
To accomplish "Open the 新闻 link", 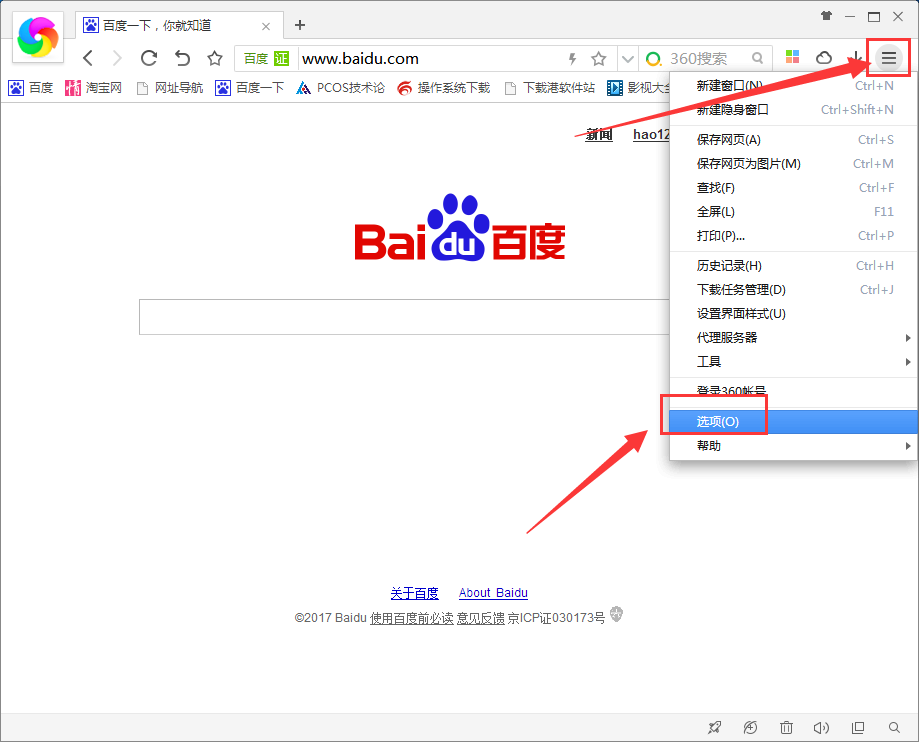I will 599,134.
